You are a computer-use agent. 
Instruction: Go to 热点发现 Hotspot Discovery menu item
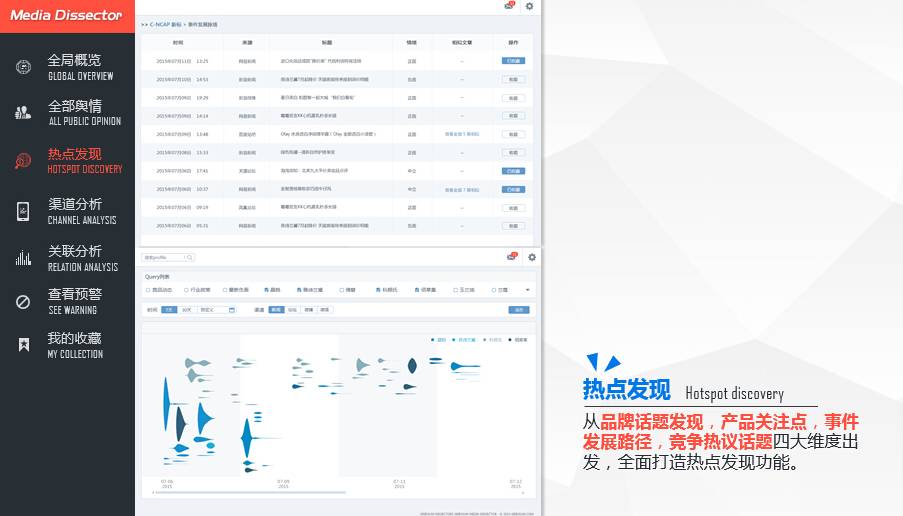[x=85, y=161]
